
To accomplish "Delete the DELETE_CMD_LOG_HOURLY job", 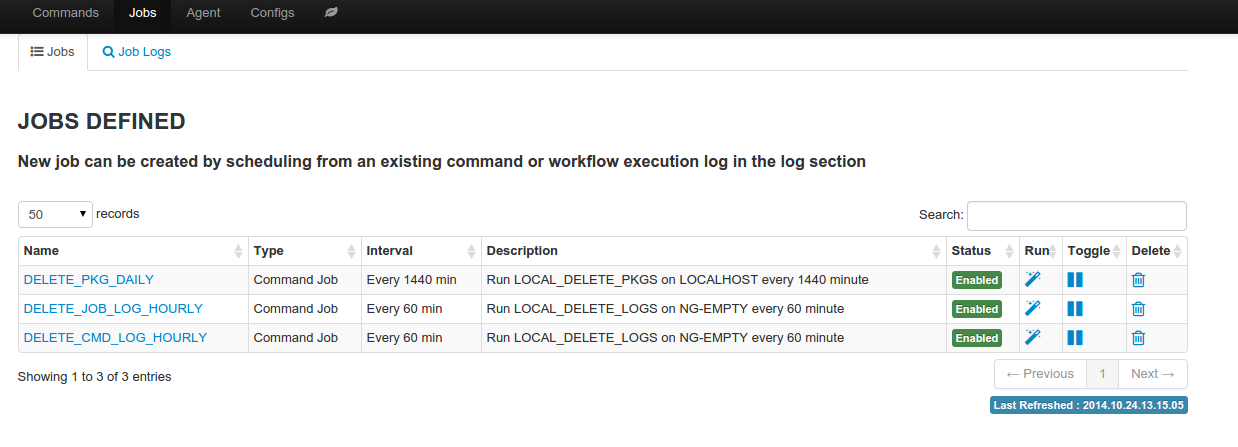I will tap(1138, 338).
